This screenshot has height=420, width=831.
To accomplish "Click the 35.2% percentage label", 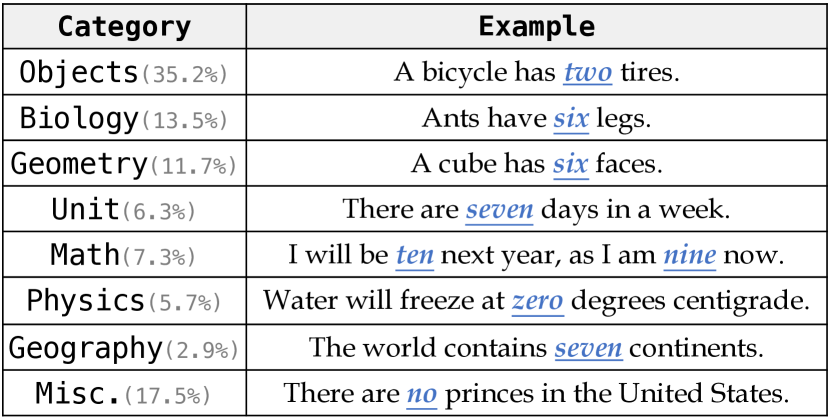I will pyautogui.click(x=184, y=75).
